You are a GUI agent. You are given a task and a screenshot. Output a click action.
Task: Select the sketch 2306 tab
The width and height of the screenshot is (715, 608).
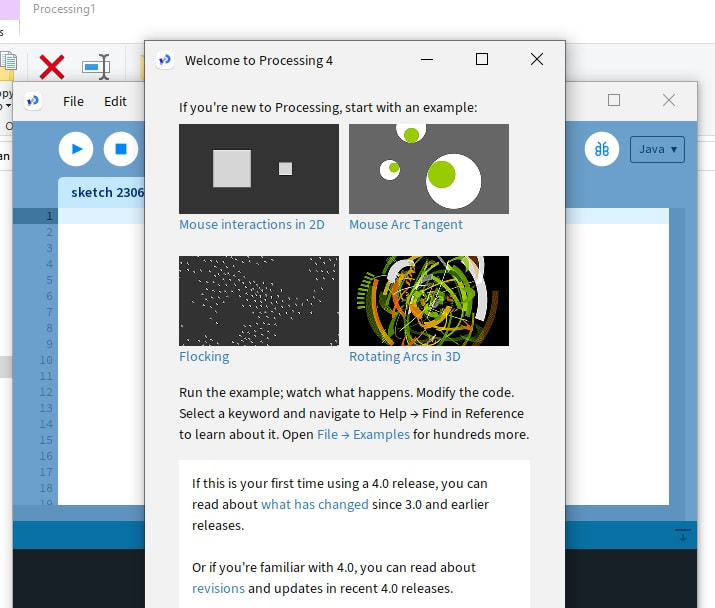(102, 192)
